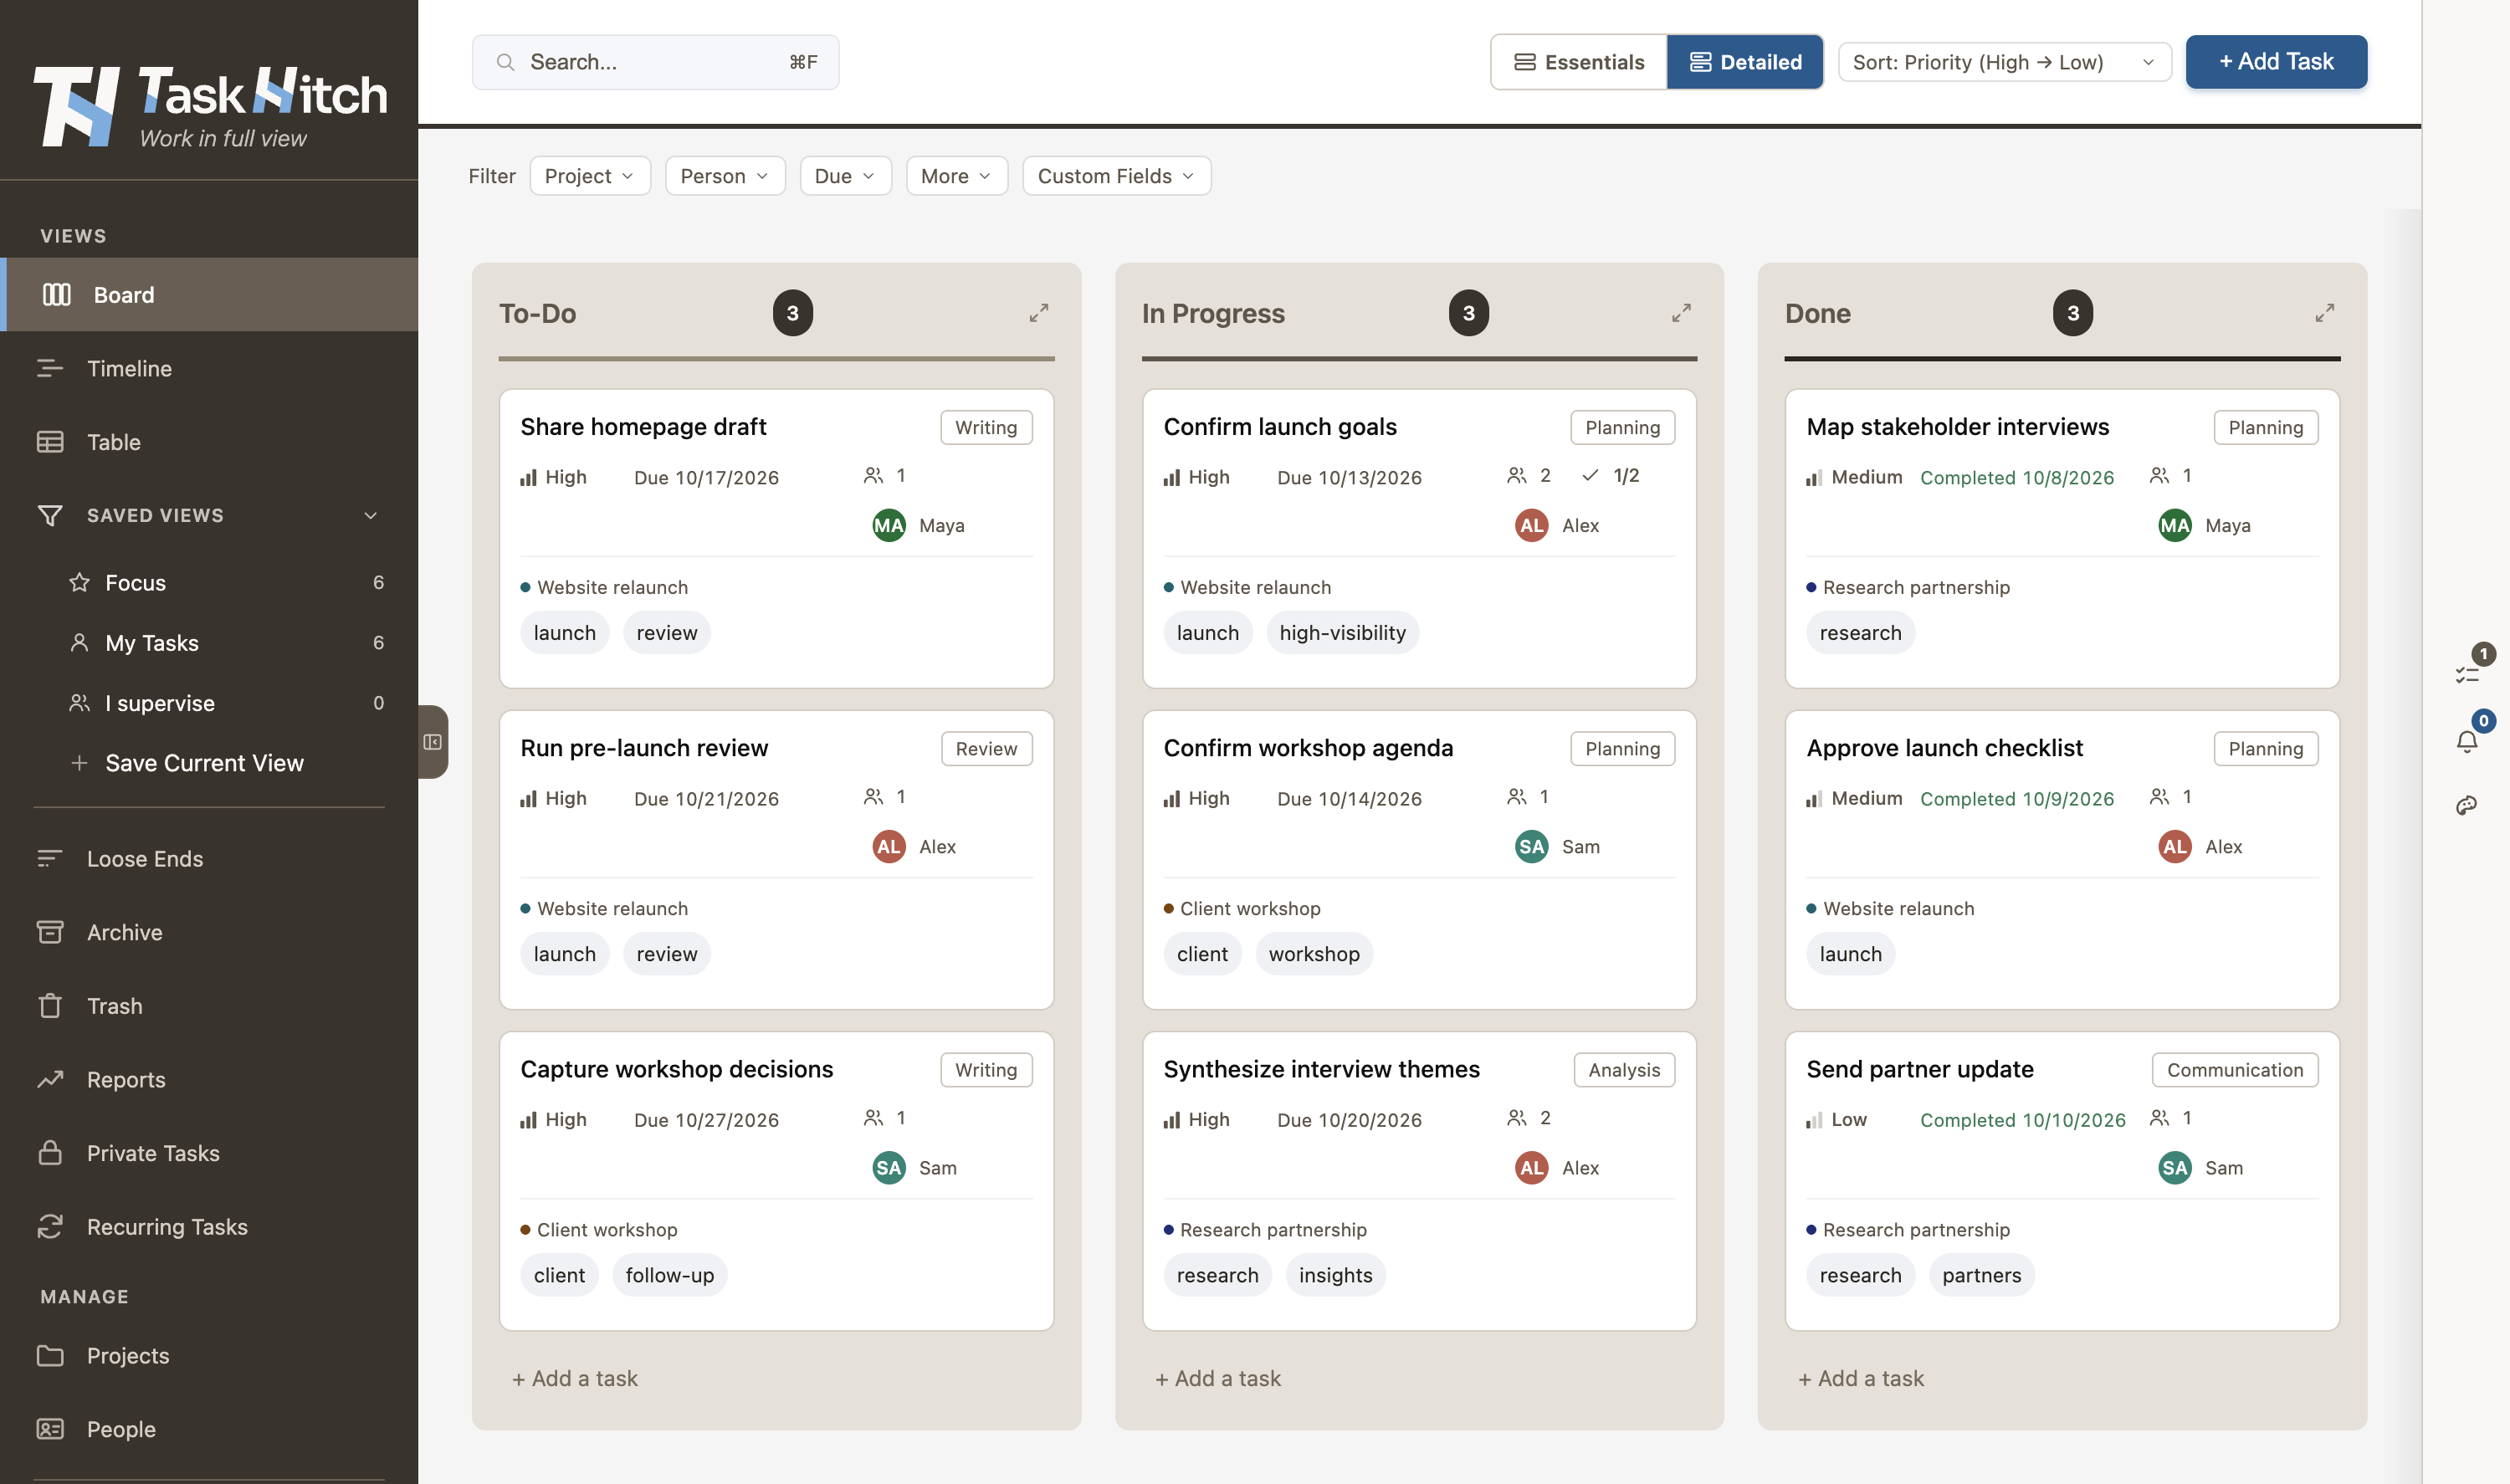Expand the Done column

tap(2325, 313)
